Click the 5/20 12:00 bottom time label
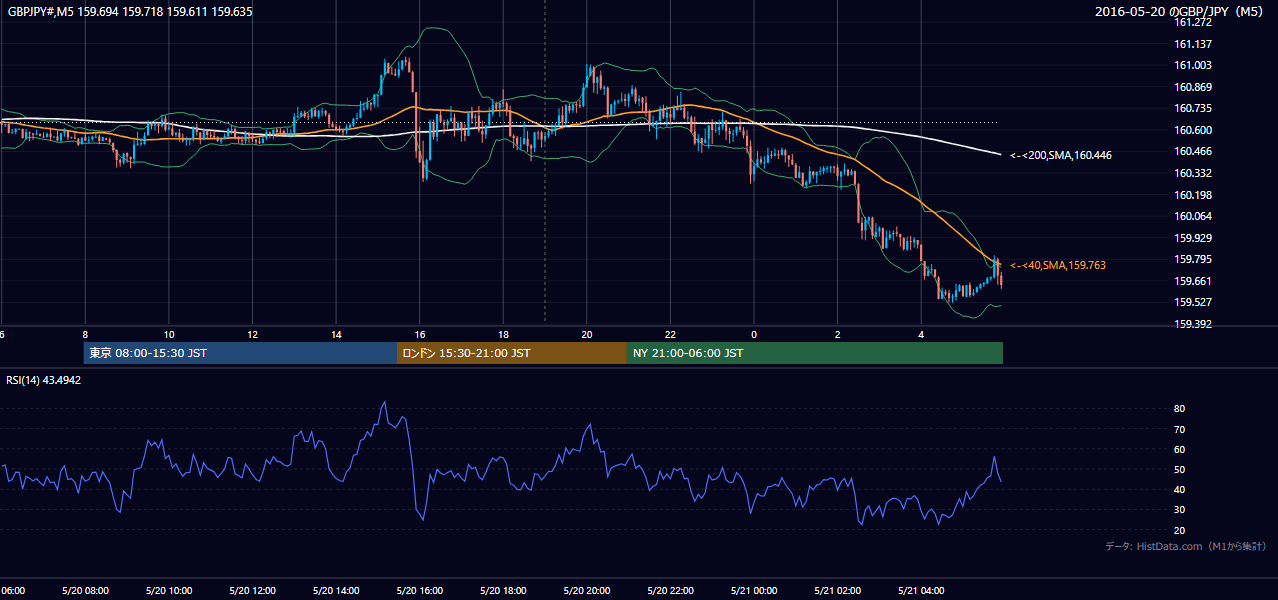The width and height of the screenshot is (1278, 600). [252, 590]
